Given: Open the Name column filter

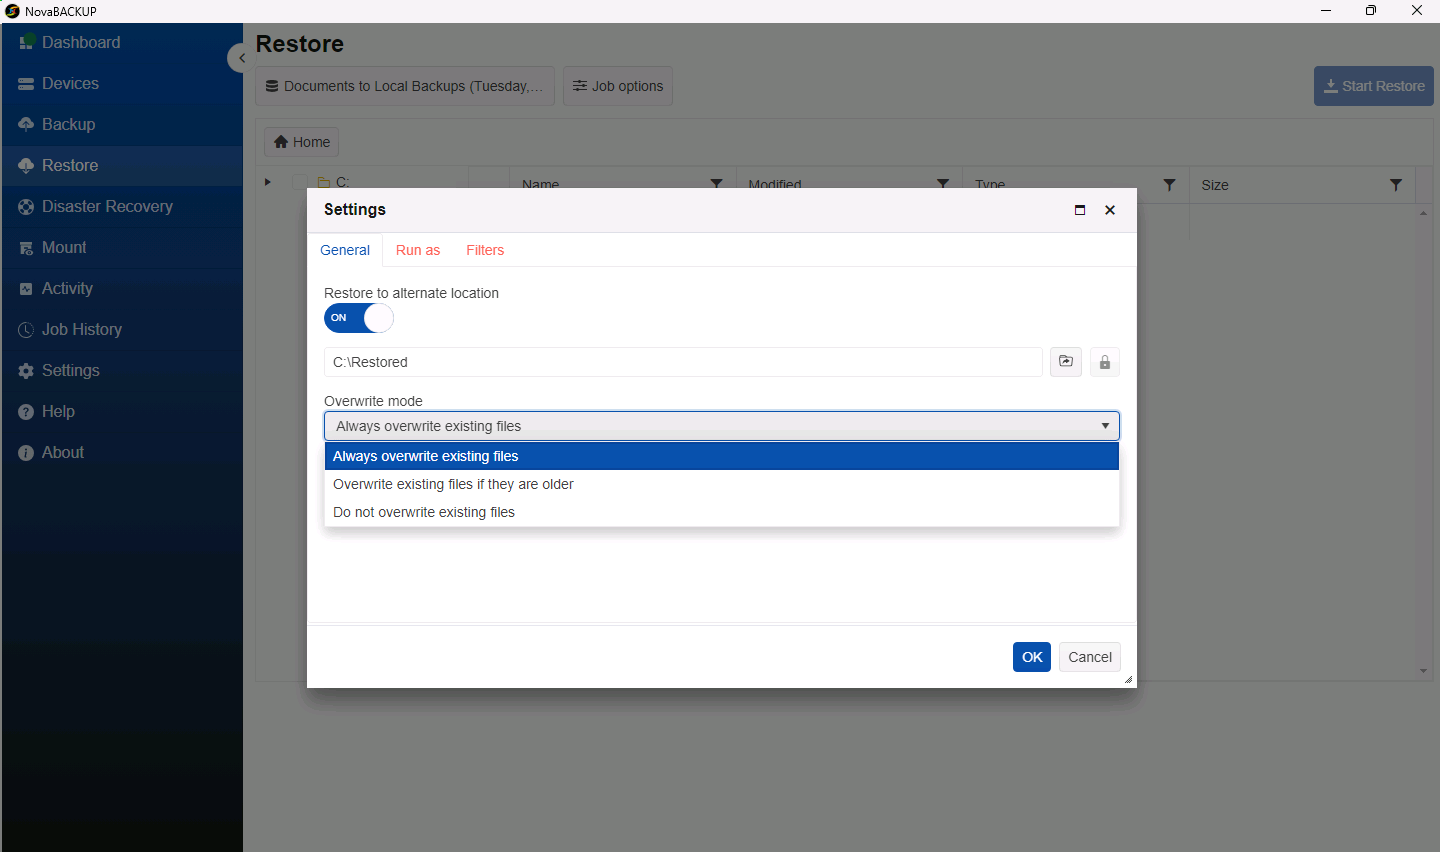Looking at the screenshot, I should (x=716, y=184).
